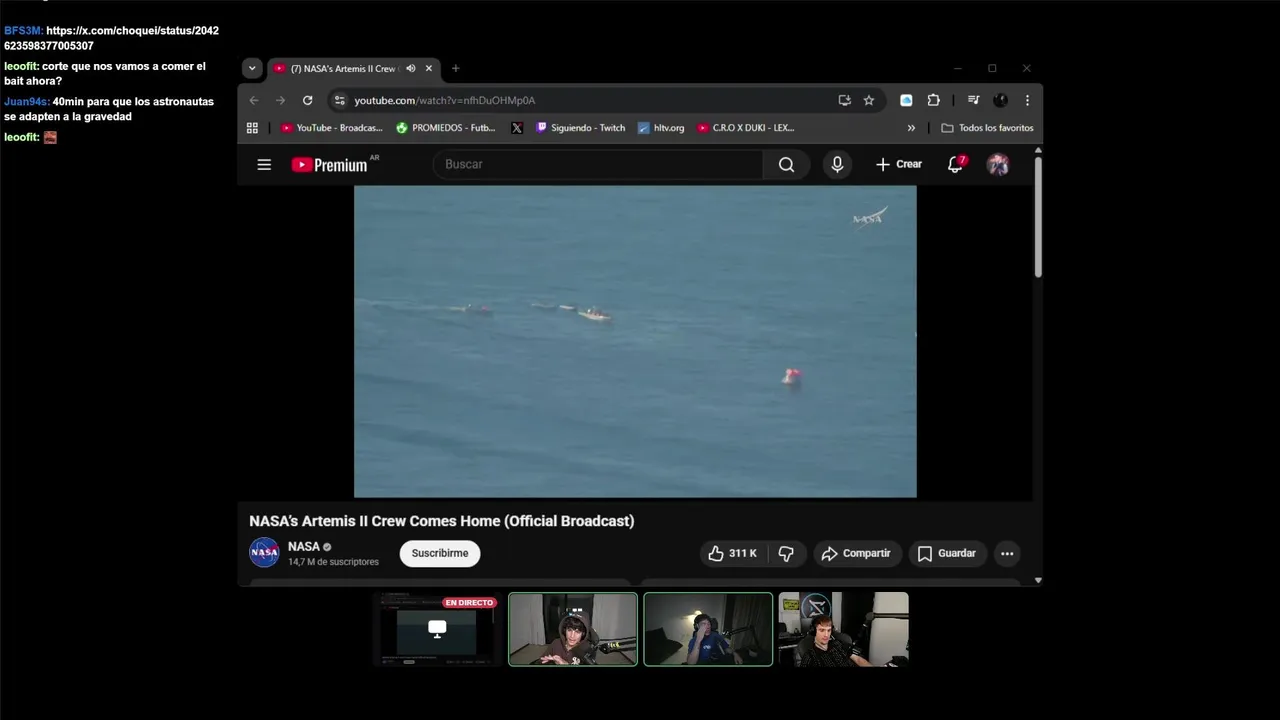Screen dimensions: 1280x720
Task: Click install app icon in address bar
Action: [x=845, y=100]
